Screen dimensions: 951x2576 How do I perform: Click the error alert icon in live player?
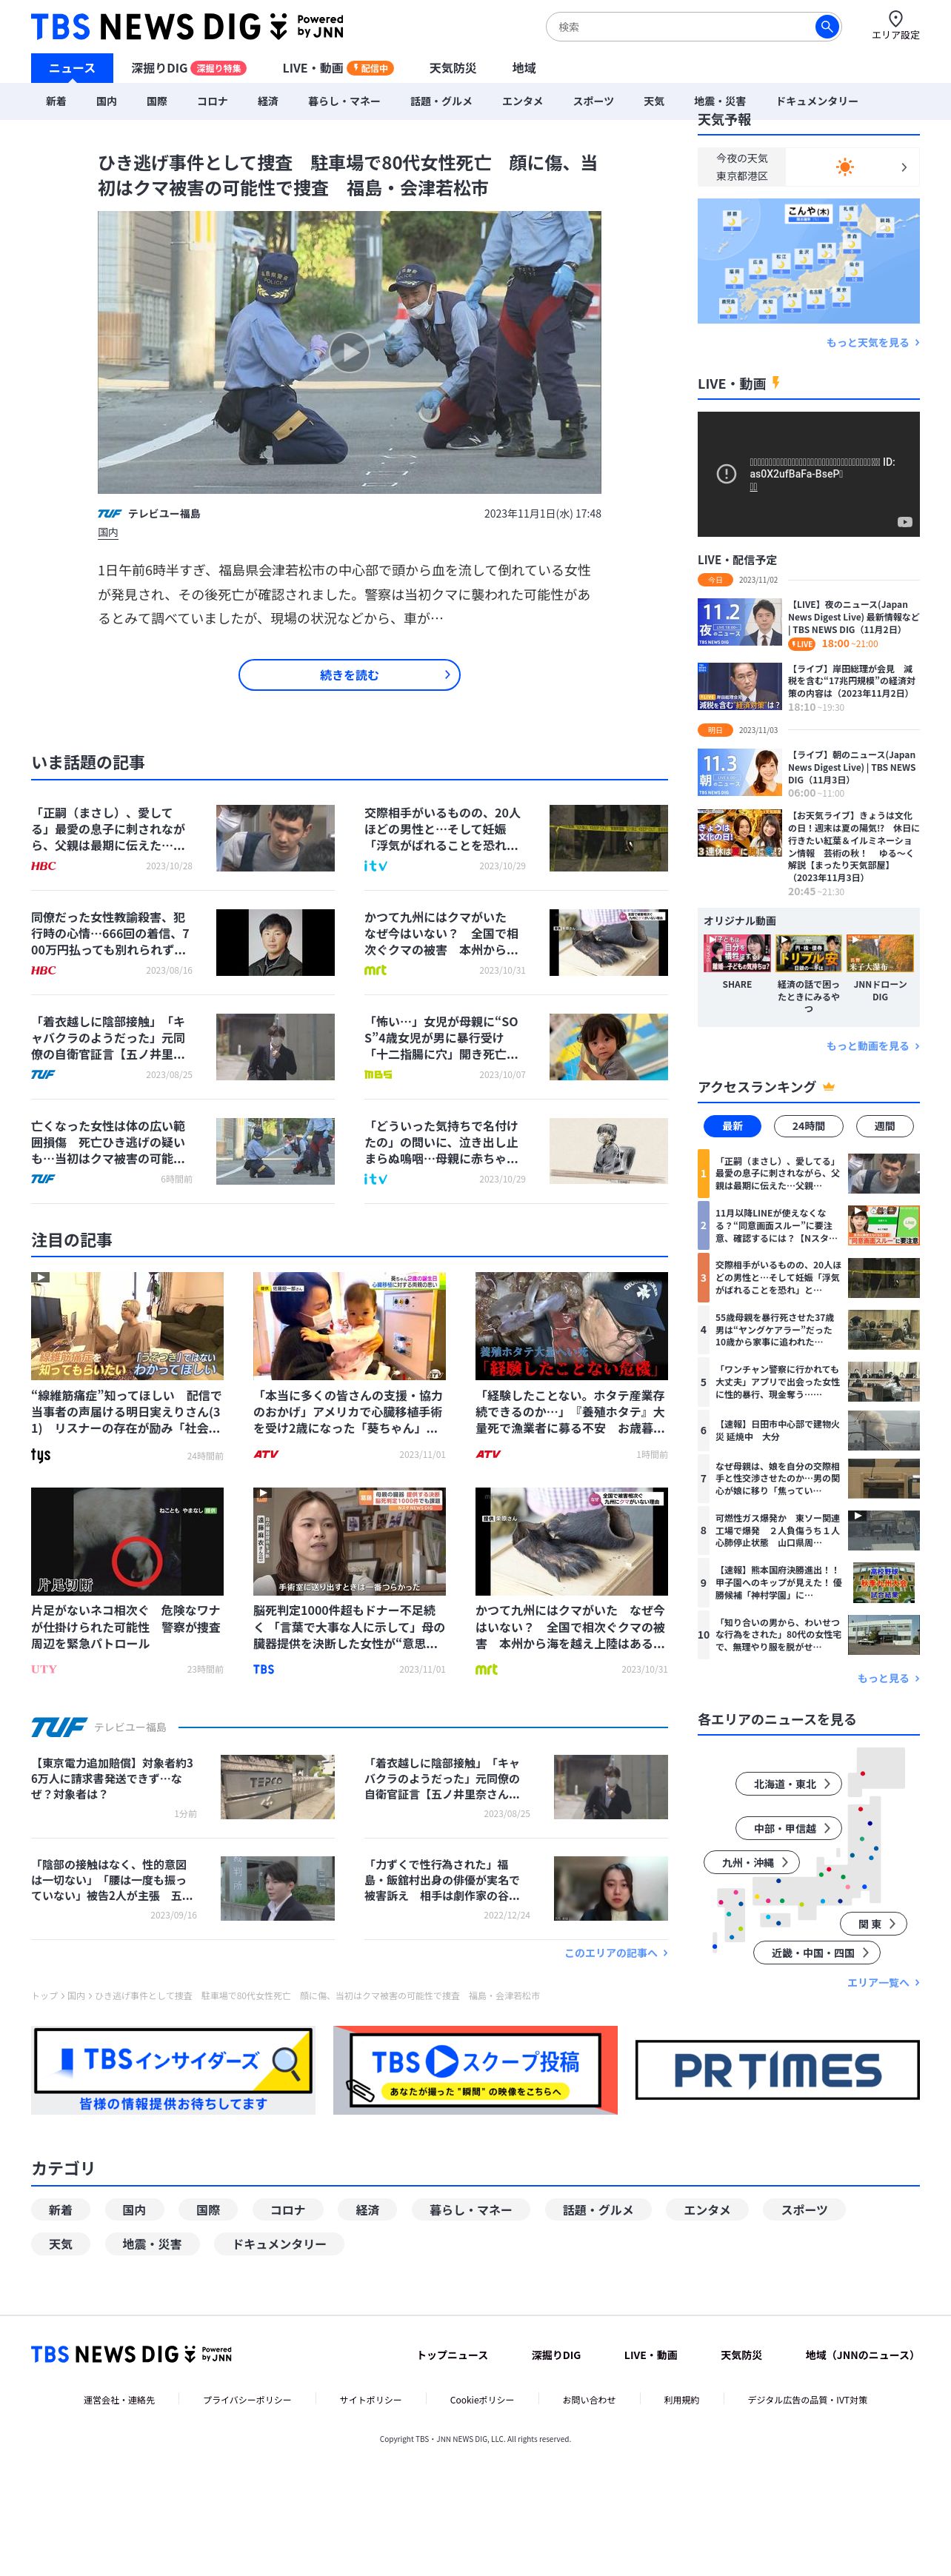[x=727, y=474]
